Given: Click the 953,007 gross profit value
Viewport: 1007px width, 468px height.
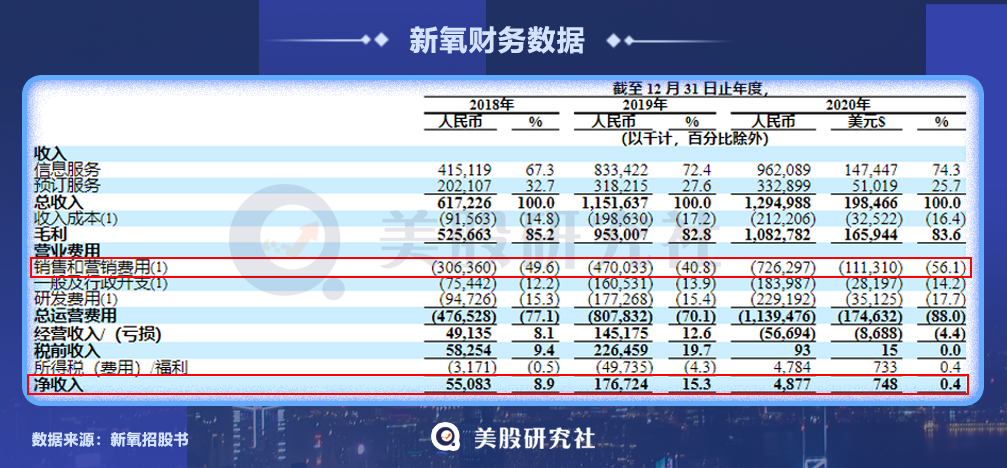Looking at the screenshot, I should click(x=620, y=235).
